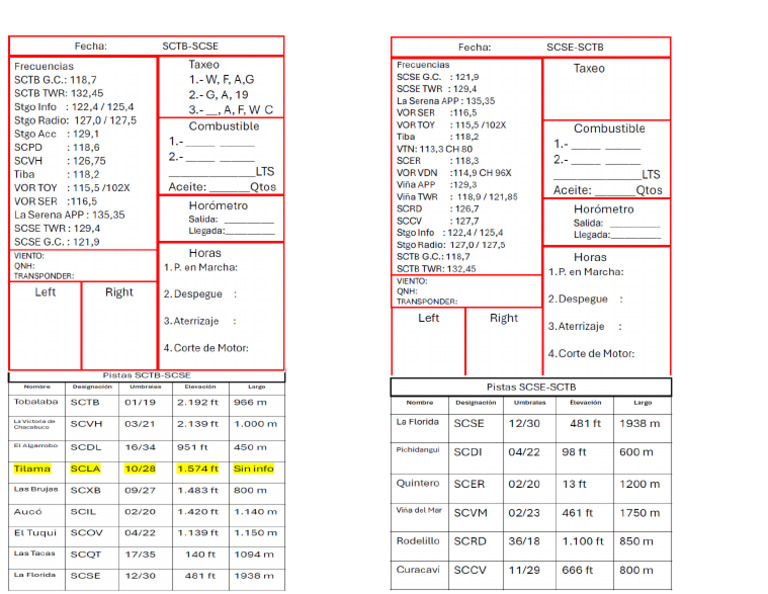Click taxi route 2.- G, A, 19

(218, 95)
